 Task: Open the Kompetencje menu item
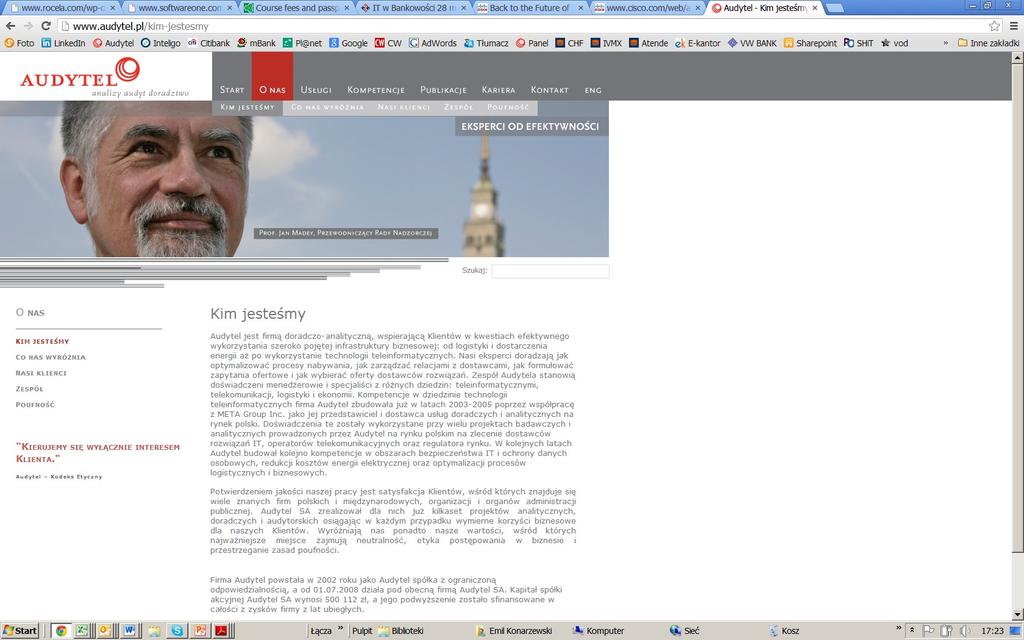pos(376,90)
